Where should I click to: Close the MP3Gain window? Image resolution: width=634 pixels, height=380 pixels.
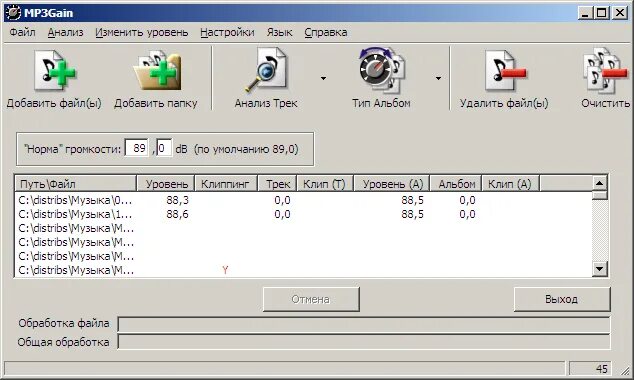click(x=620, y=13)
